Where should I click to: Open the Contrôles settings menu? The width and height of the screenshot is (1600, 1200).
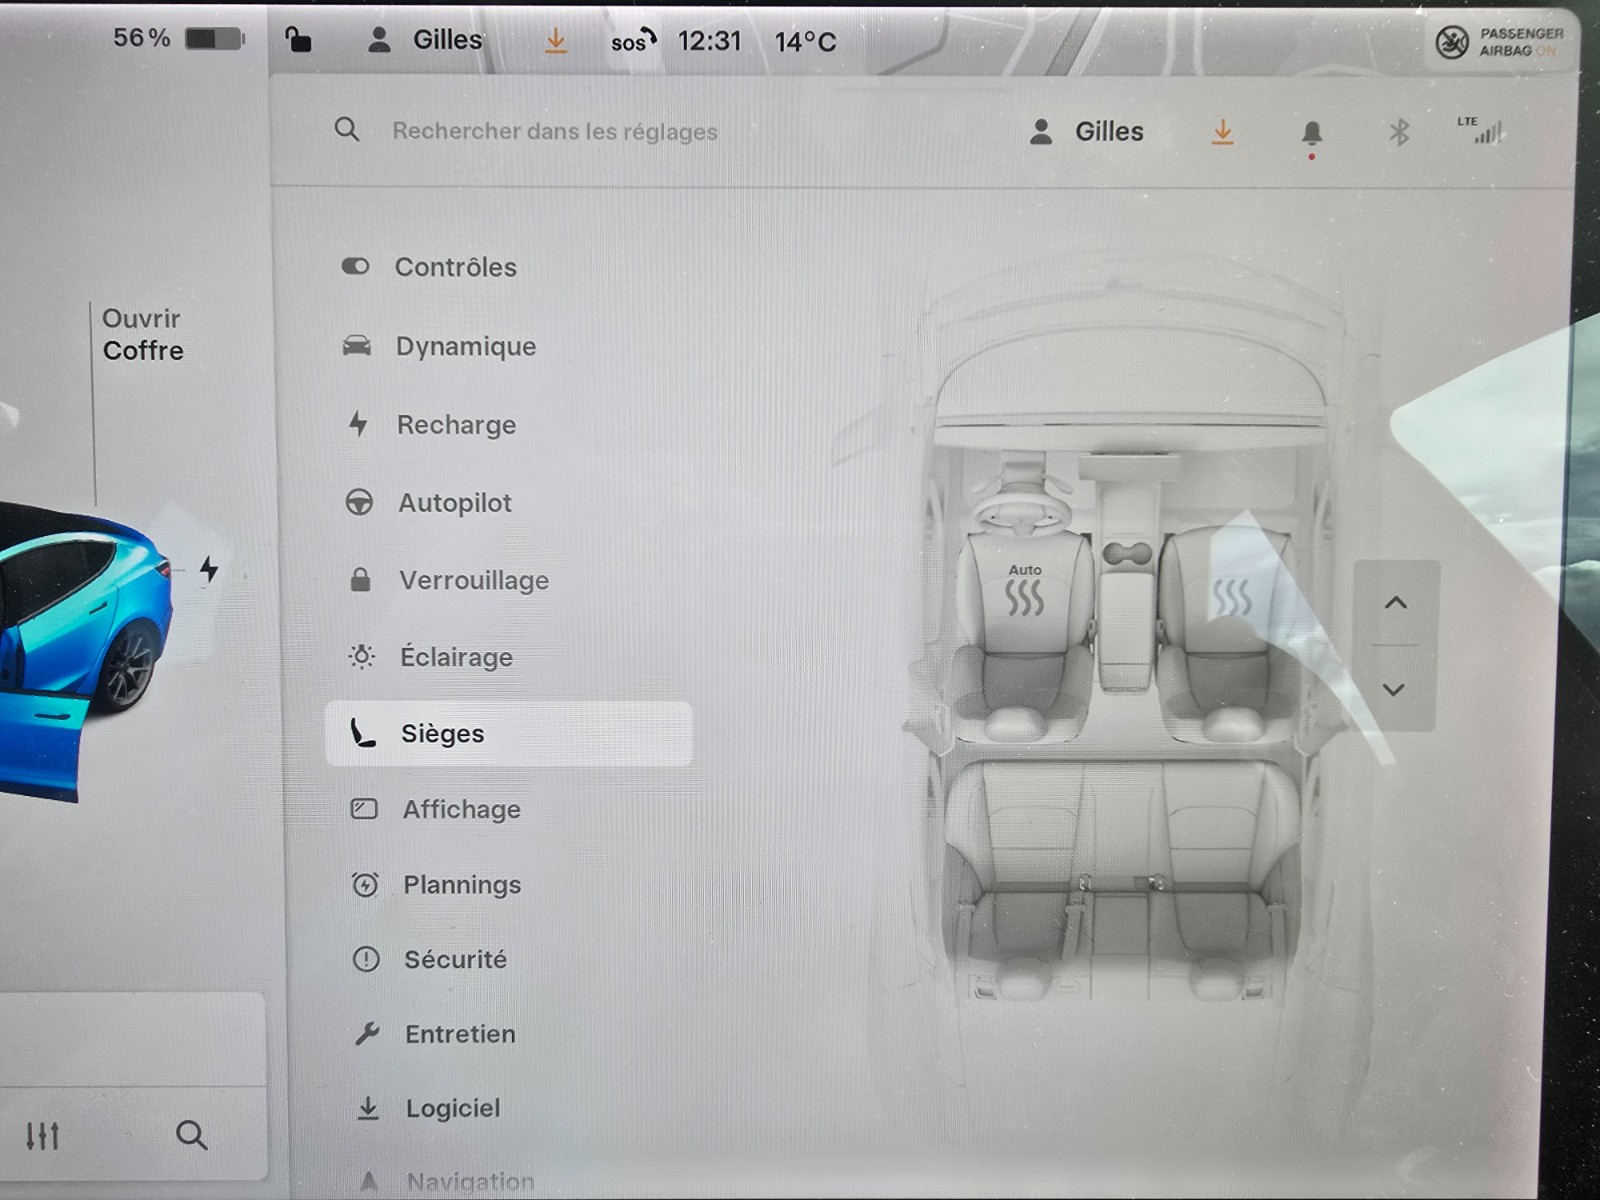tap(455, 267)
